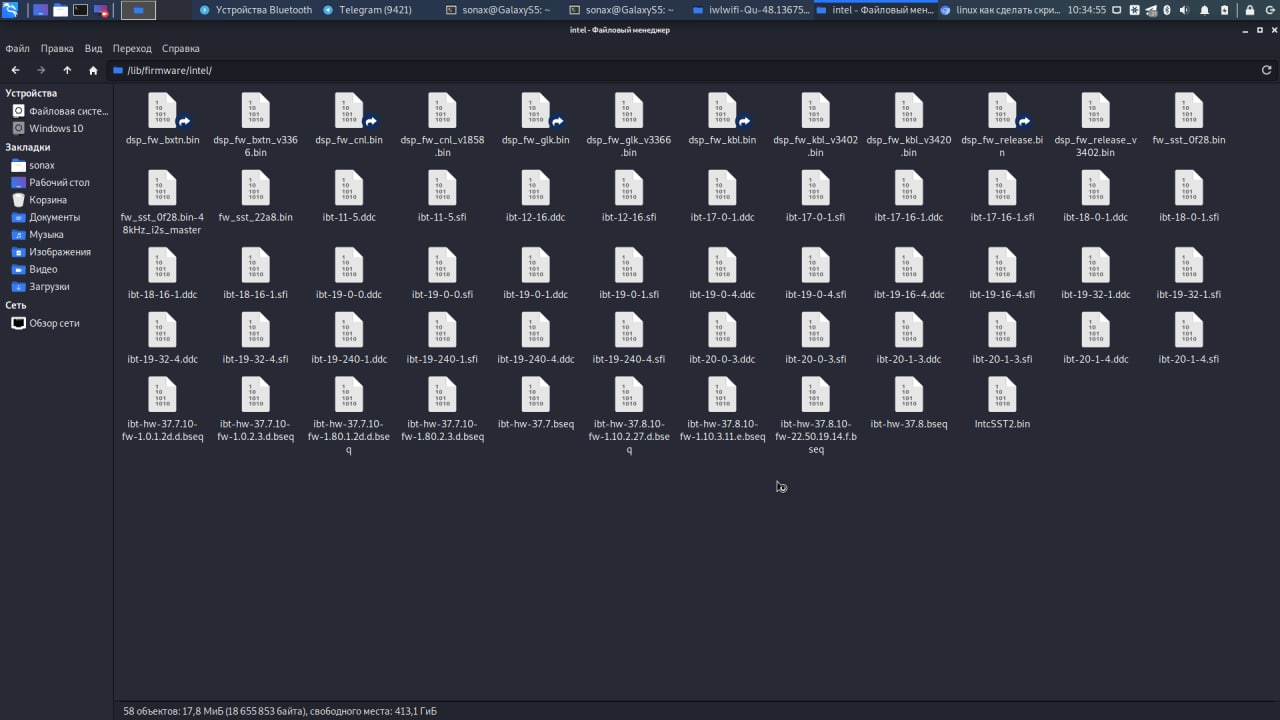Select the ibt-18-0-1.sfi file icon
This screenshot has height=720, width=1280.
1189,188
